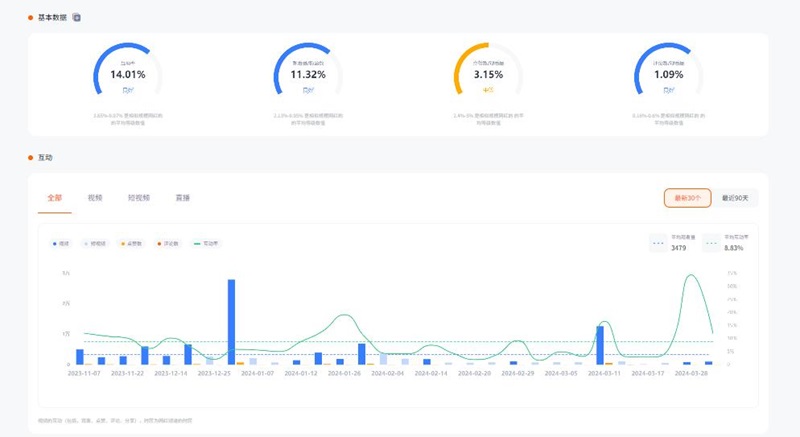The width and height of the screenshot is (800, 437).
Task: Open the 直播 tab
Action: pyautogui.click(x=182, y=198)
